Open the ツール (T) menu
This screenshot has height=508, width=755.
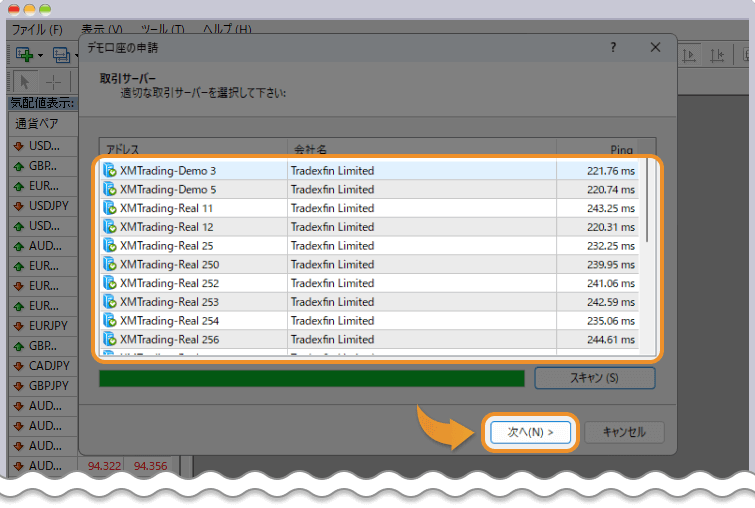tap(162, 29)
